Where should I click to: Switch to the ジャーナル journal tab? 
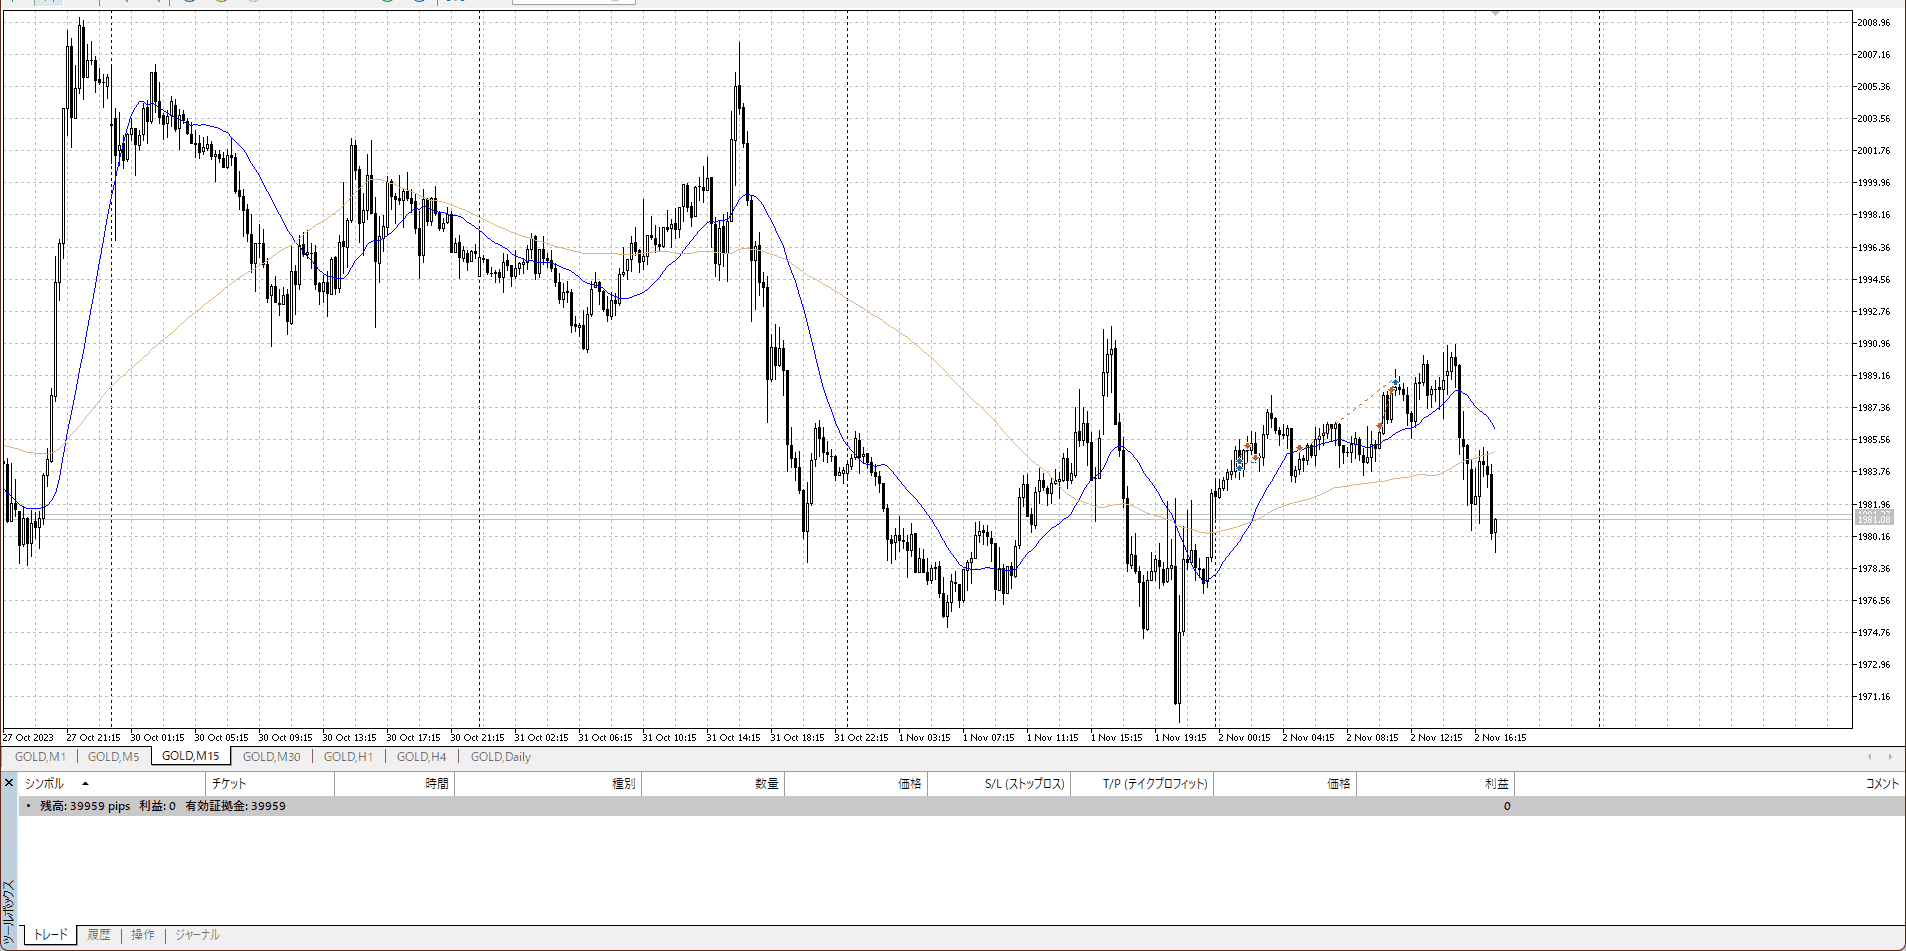click(197, 935)
